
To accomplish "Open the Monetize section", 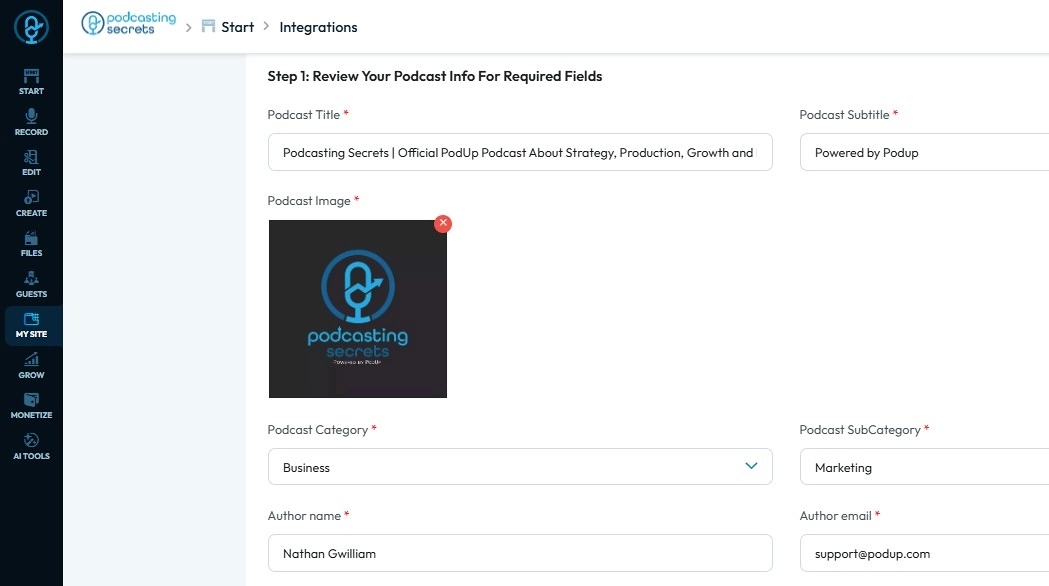I will [x=31, y=406].
